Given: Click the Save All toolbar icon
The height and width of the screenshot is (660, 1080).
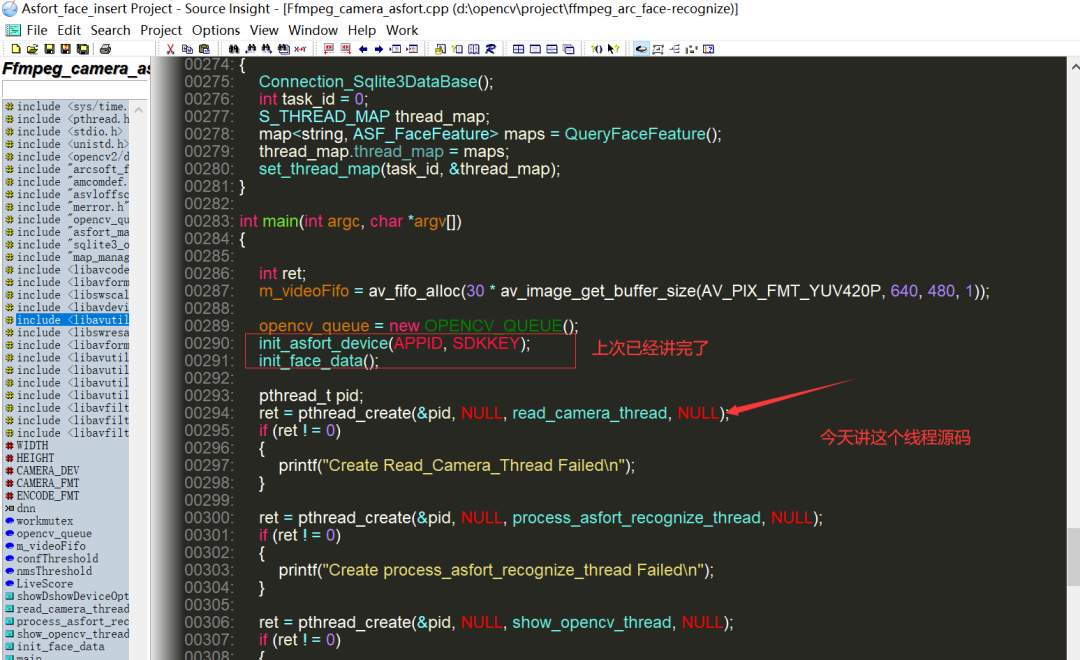Looking at the screenshot, I should point(82,49).
